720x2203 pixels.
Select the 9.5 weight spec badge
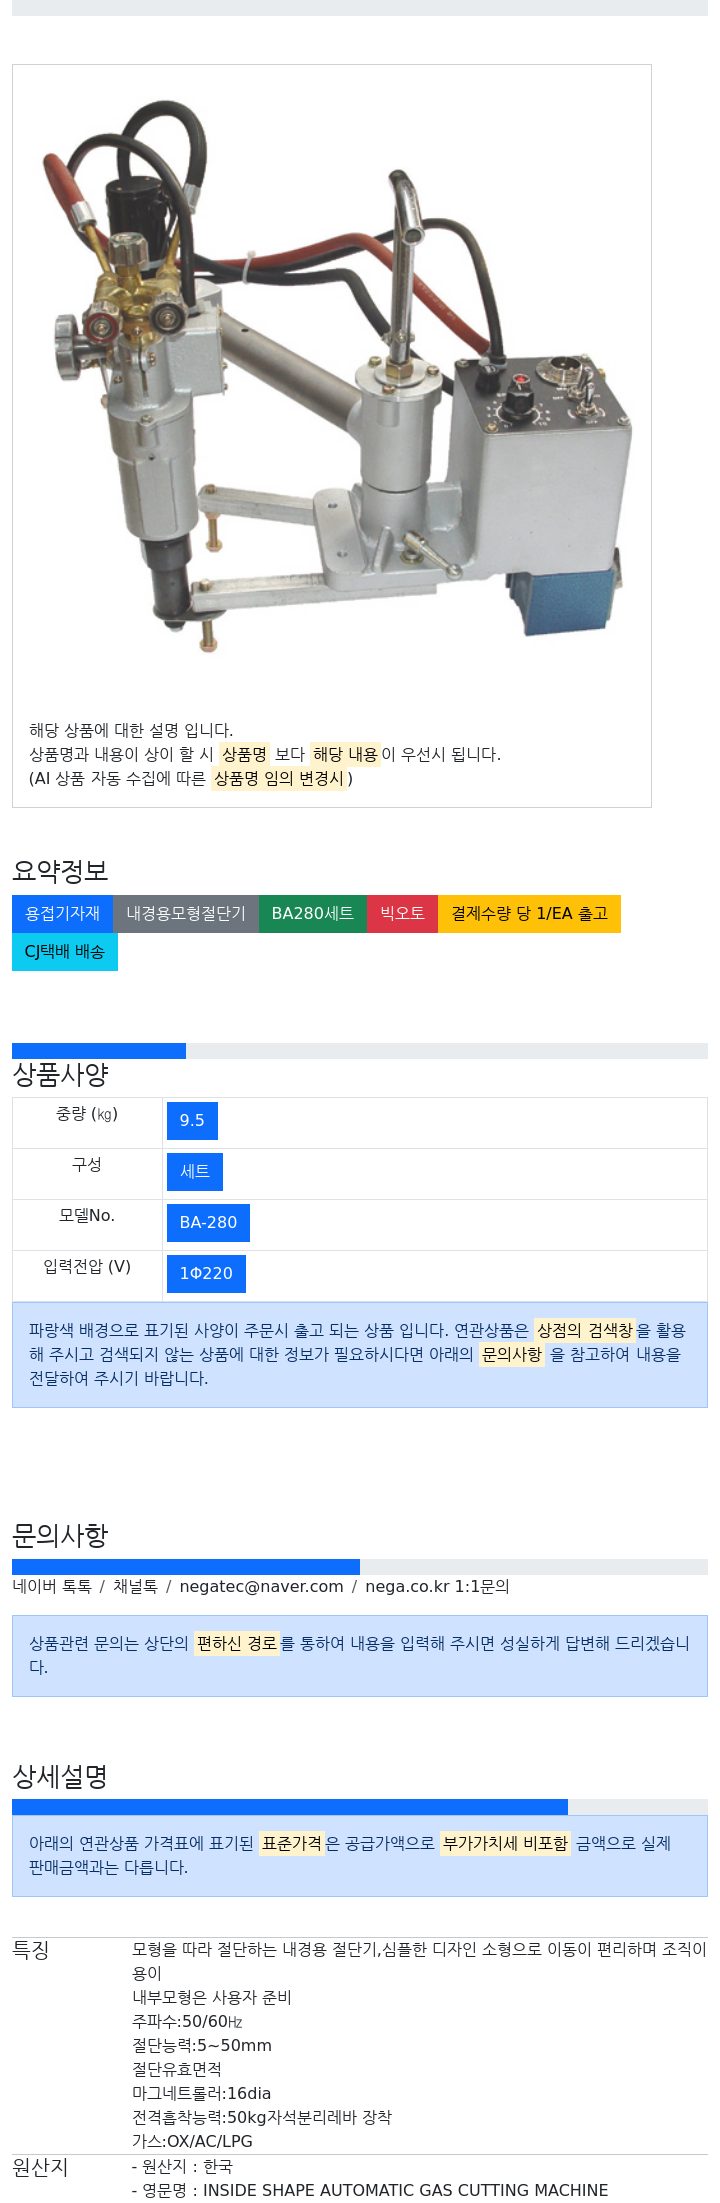point(192,1121)
